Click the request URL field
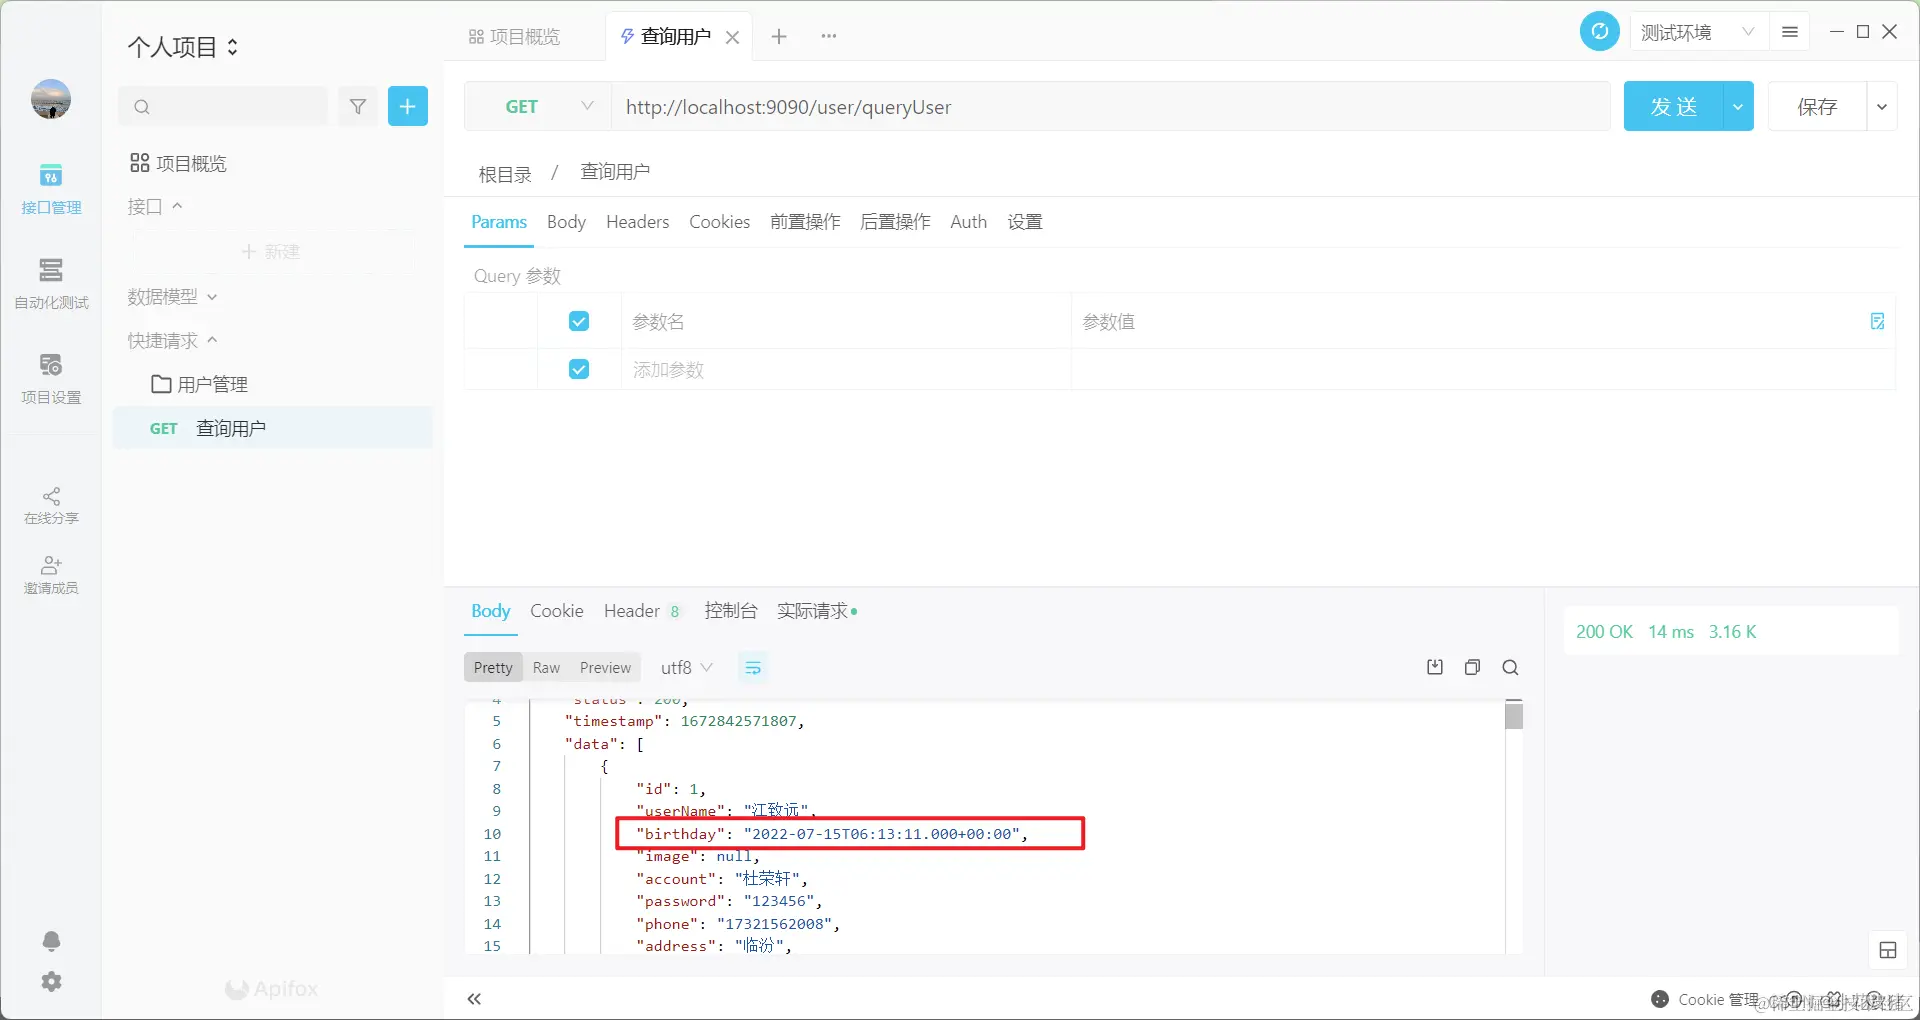The width and height of the screenshot is (1920, 1020). click(x=1110, y=106)
